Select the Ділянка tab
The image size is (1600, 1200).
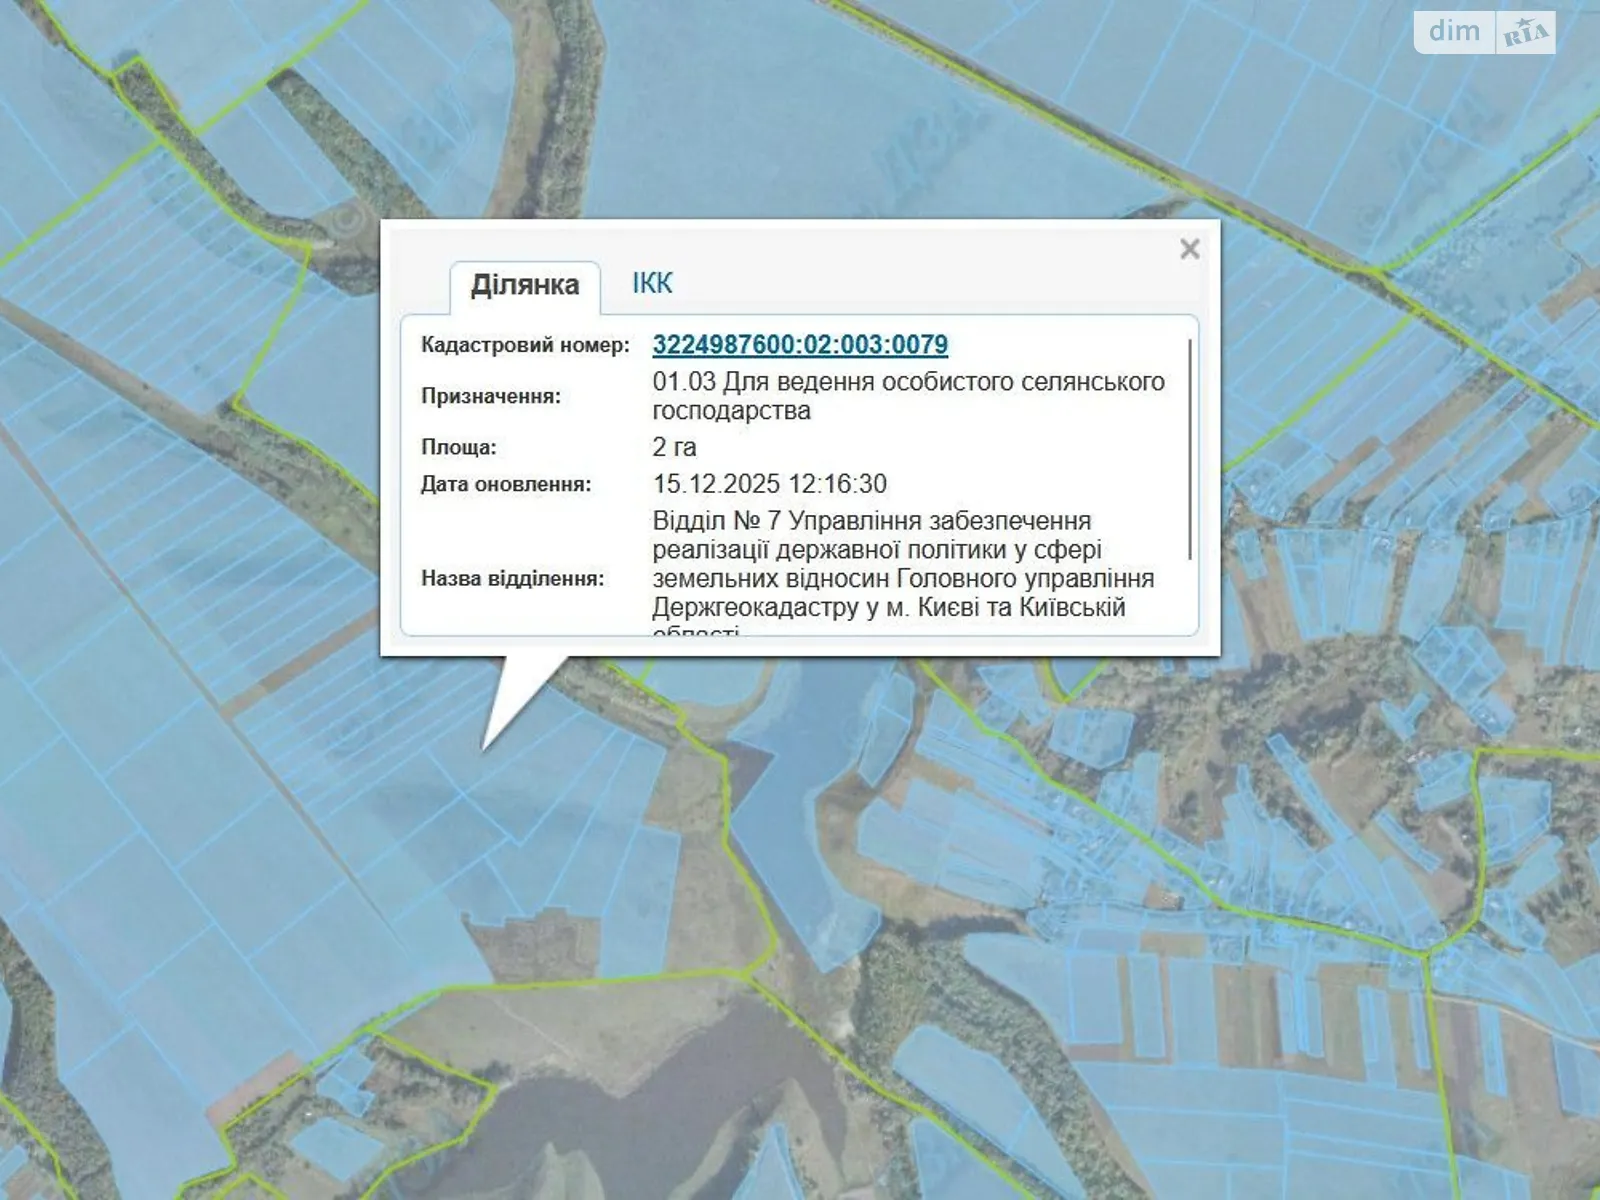tap(525, 286)
